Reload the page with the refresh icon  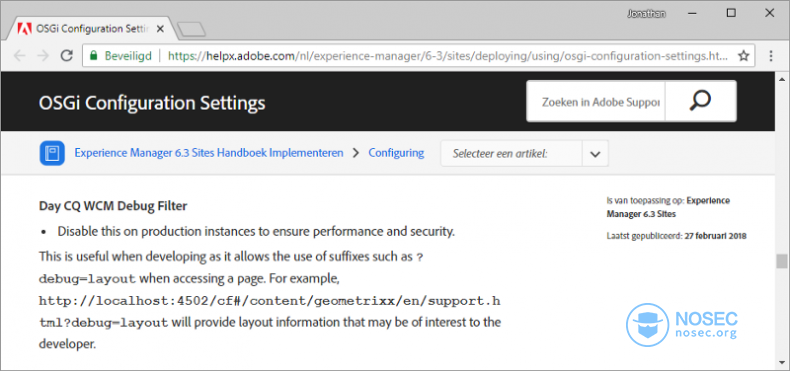[67, 55]
